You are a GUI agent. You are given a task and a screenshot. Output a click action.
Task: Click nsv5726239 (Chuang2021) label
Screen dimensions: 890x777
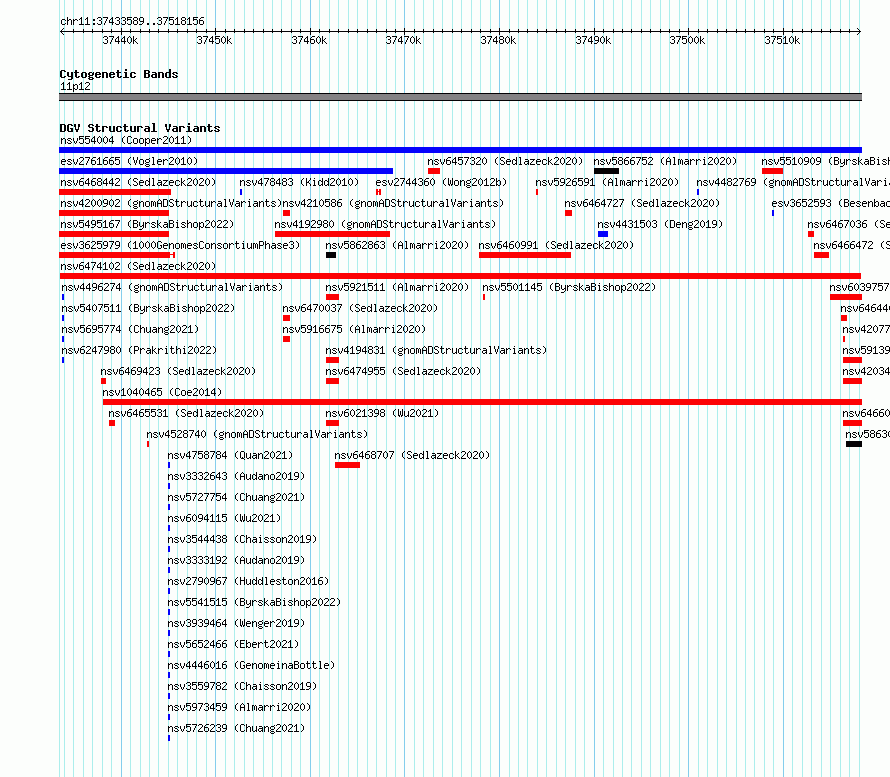click(236, 728)
